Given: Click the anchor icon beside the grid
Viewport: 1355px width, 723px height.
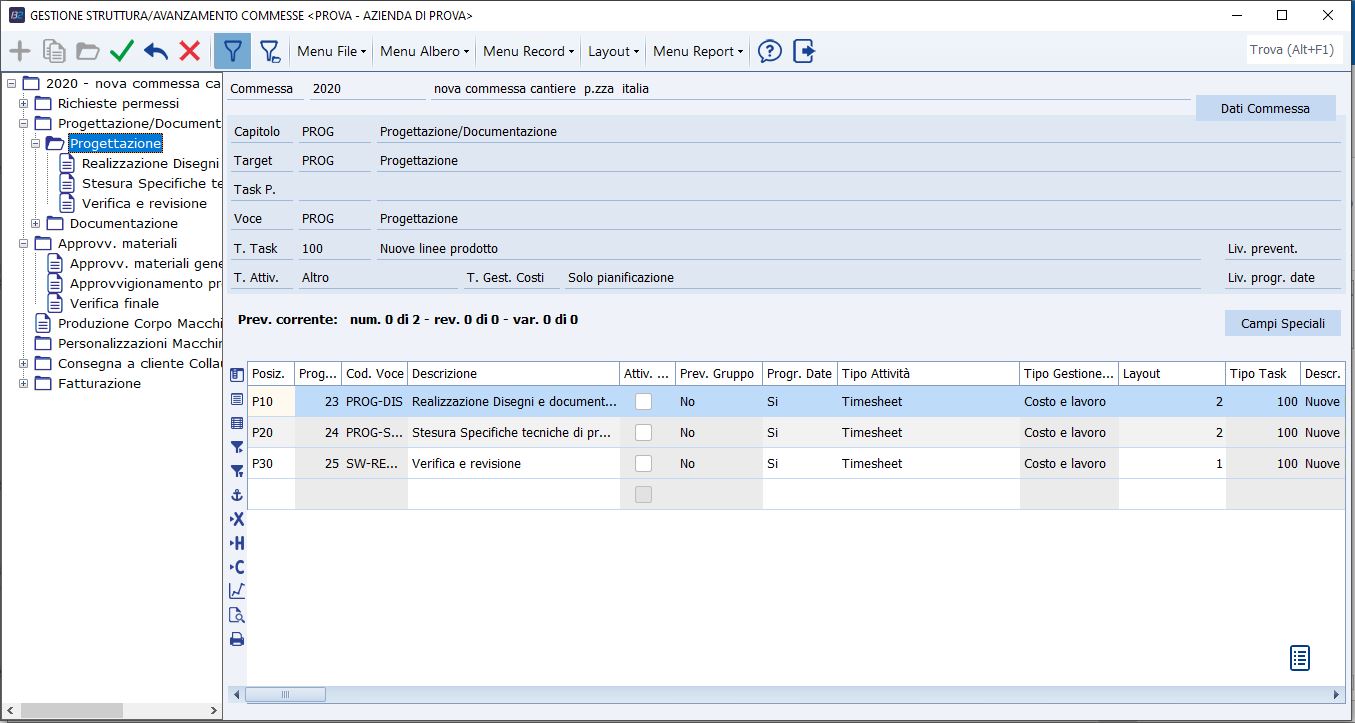Looking at the screenshot, I should pos(237,495).
